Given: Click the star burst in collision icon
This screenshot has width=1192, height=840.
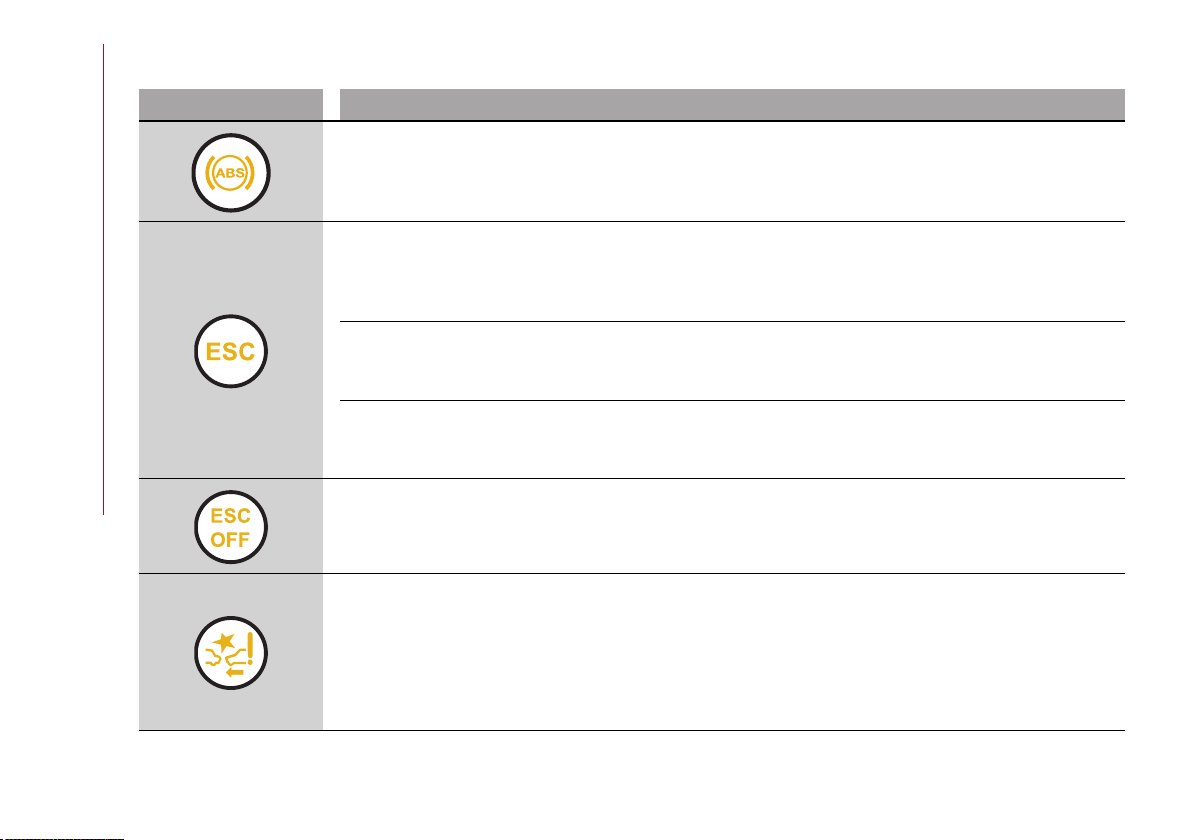Looking at the screenshot, I should click(x=224, y=642).
